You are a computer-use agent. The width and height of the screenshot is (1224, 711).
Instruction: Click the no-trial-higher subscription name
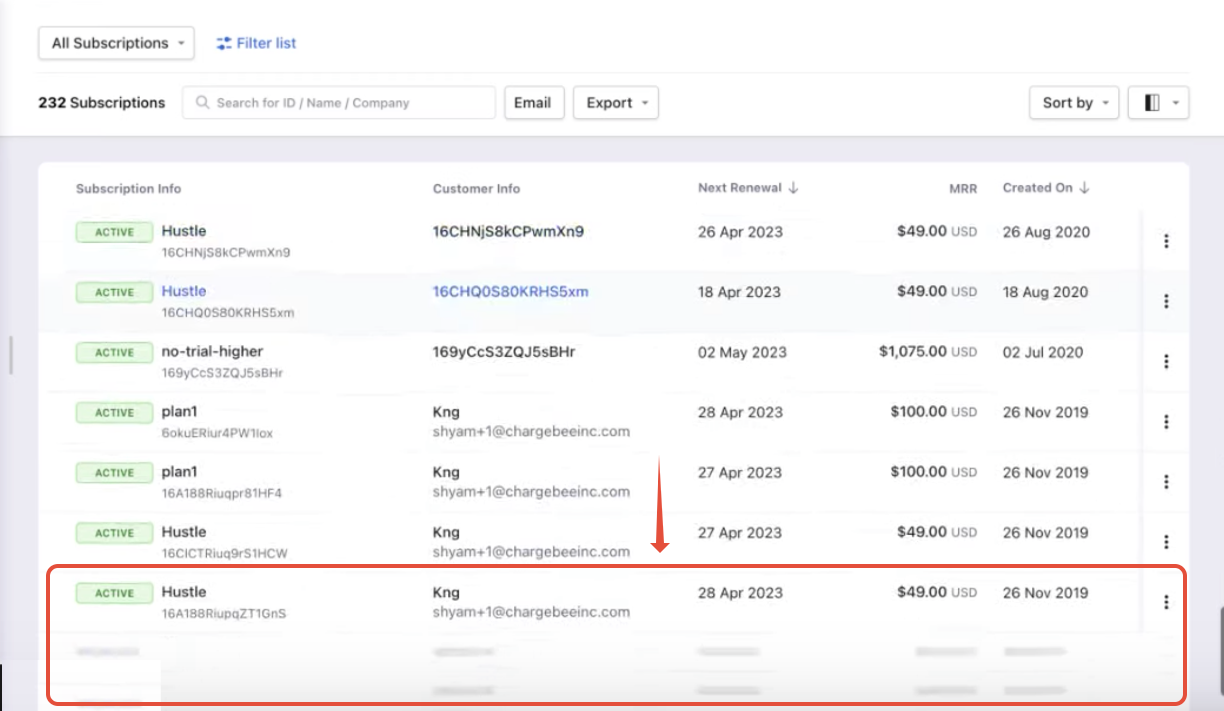[x=212, y=351]
